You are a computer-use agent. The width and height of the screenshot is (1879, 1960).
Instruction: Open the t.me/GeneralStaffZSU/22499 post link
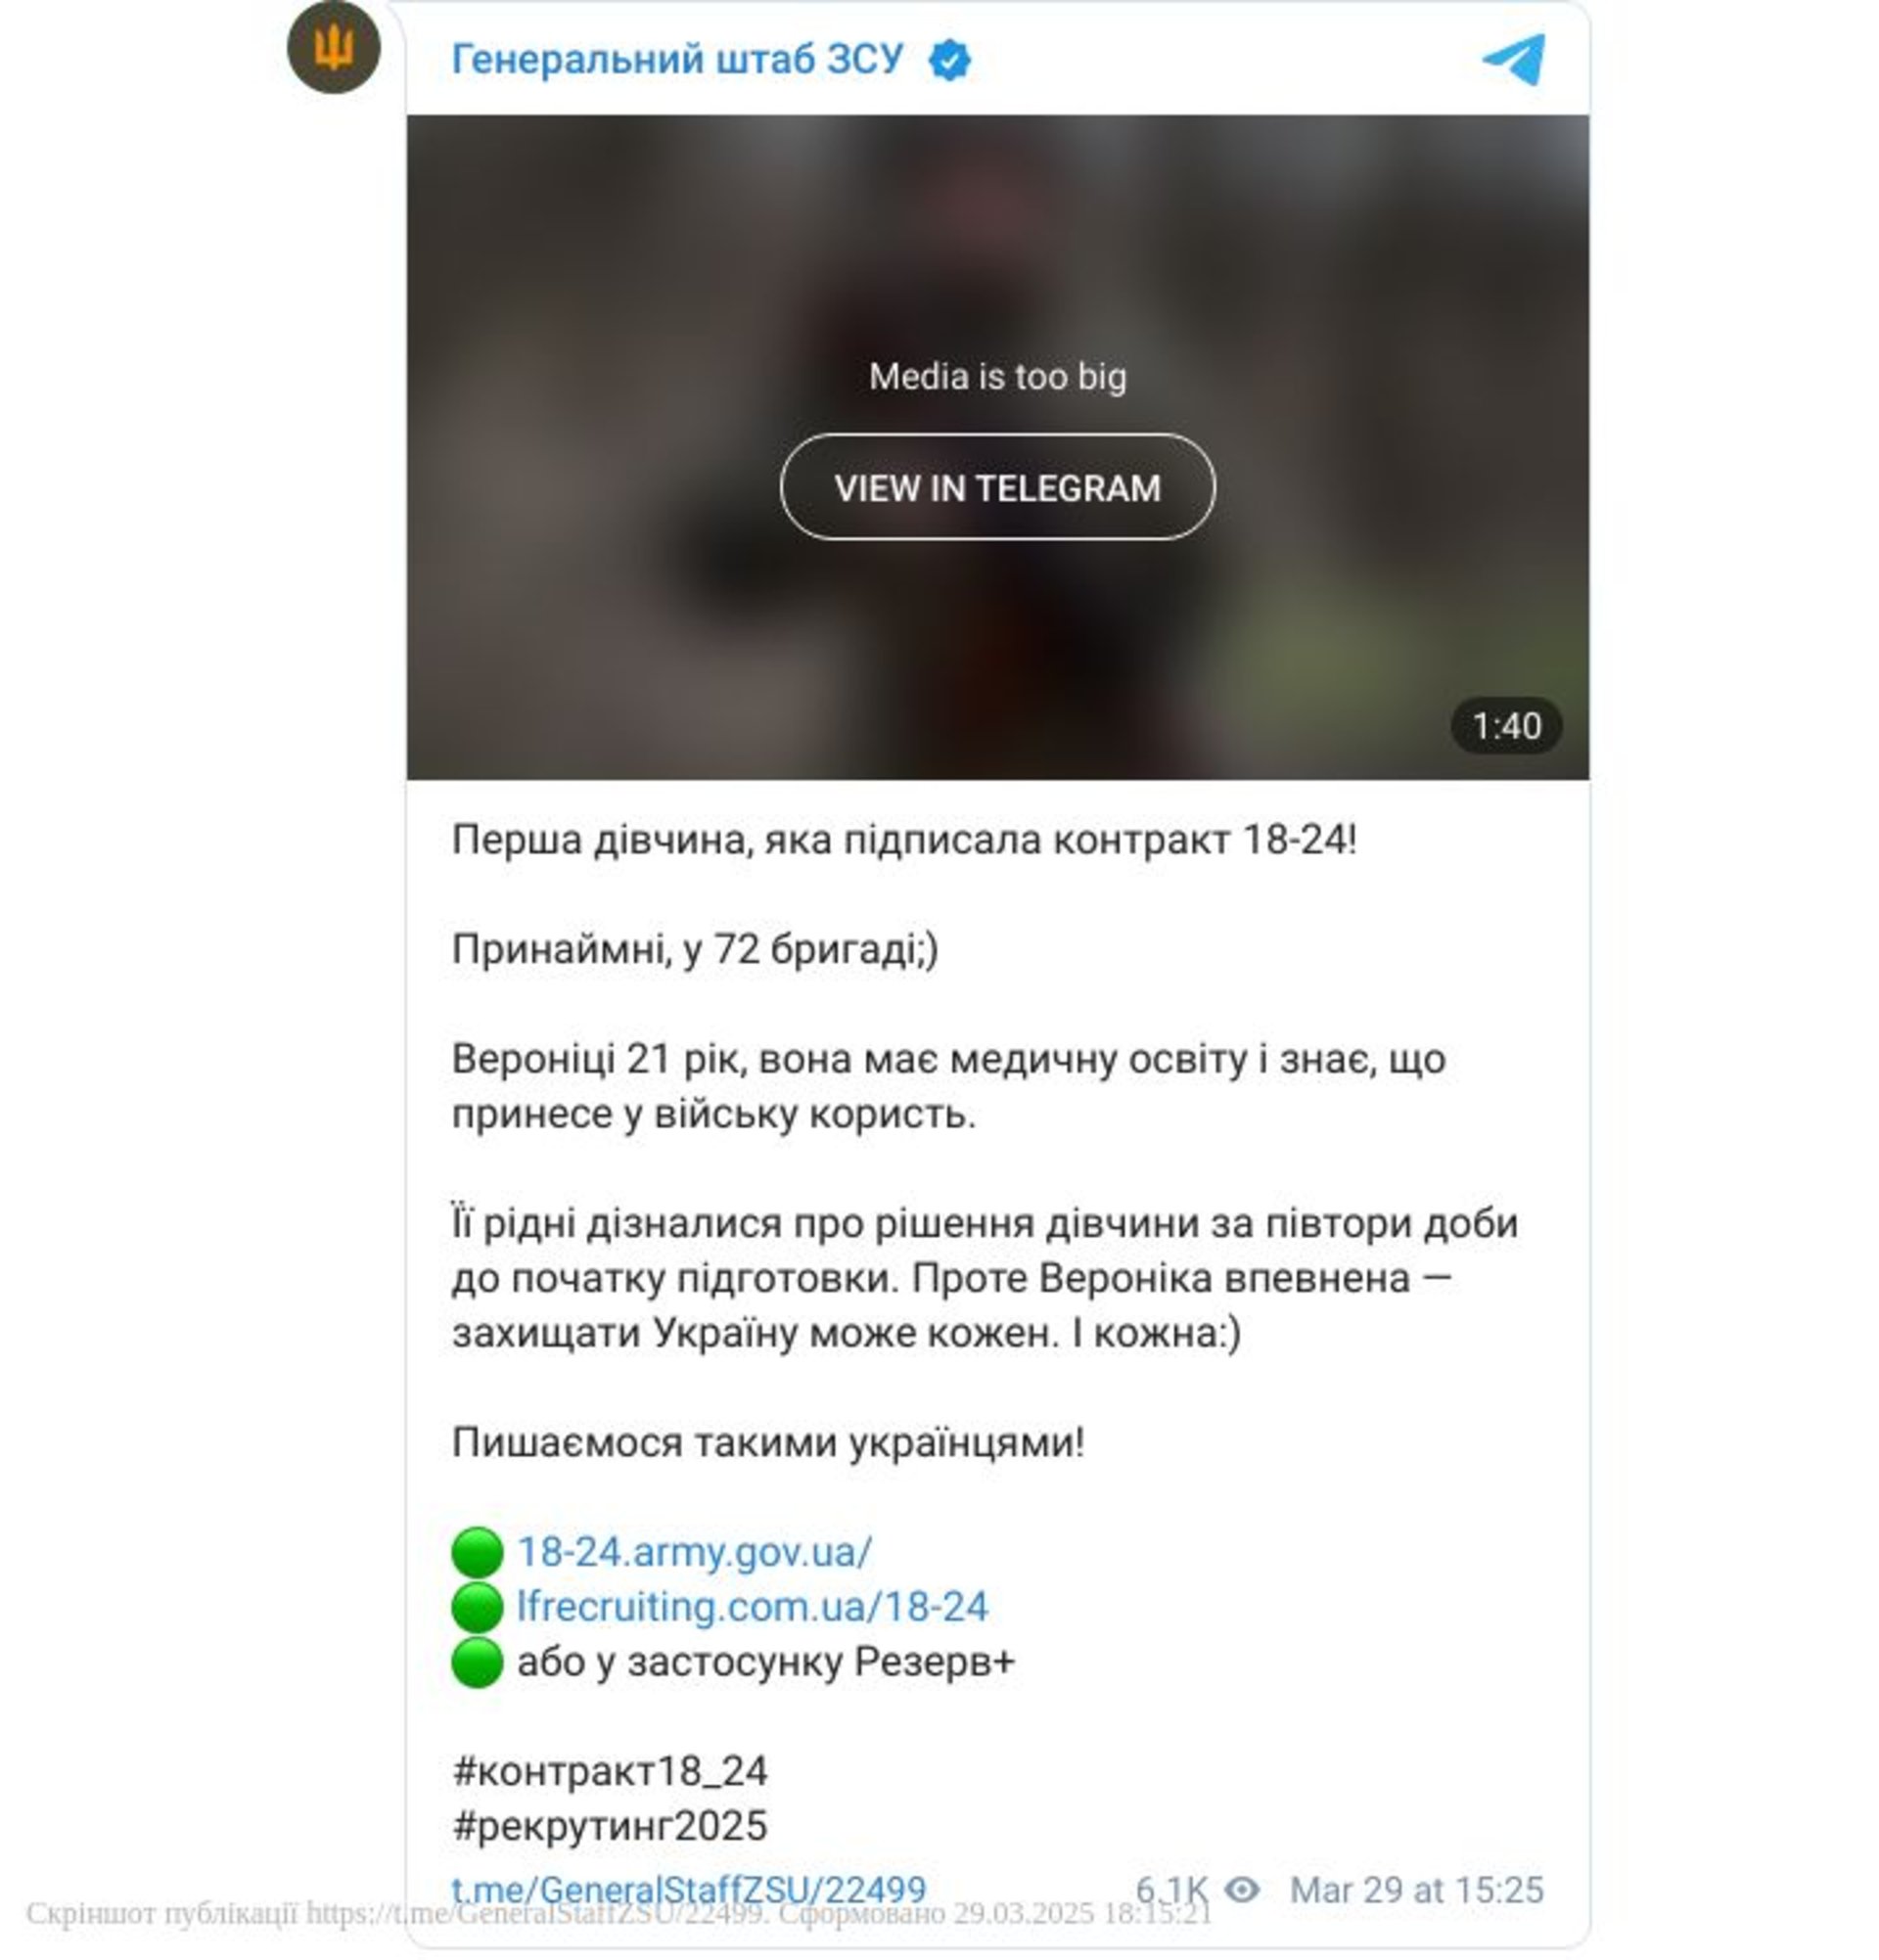click(x=689, y=1889)
